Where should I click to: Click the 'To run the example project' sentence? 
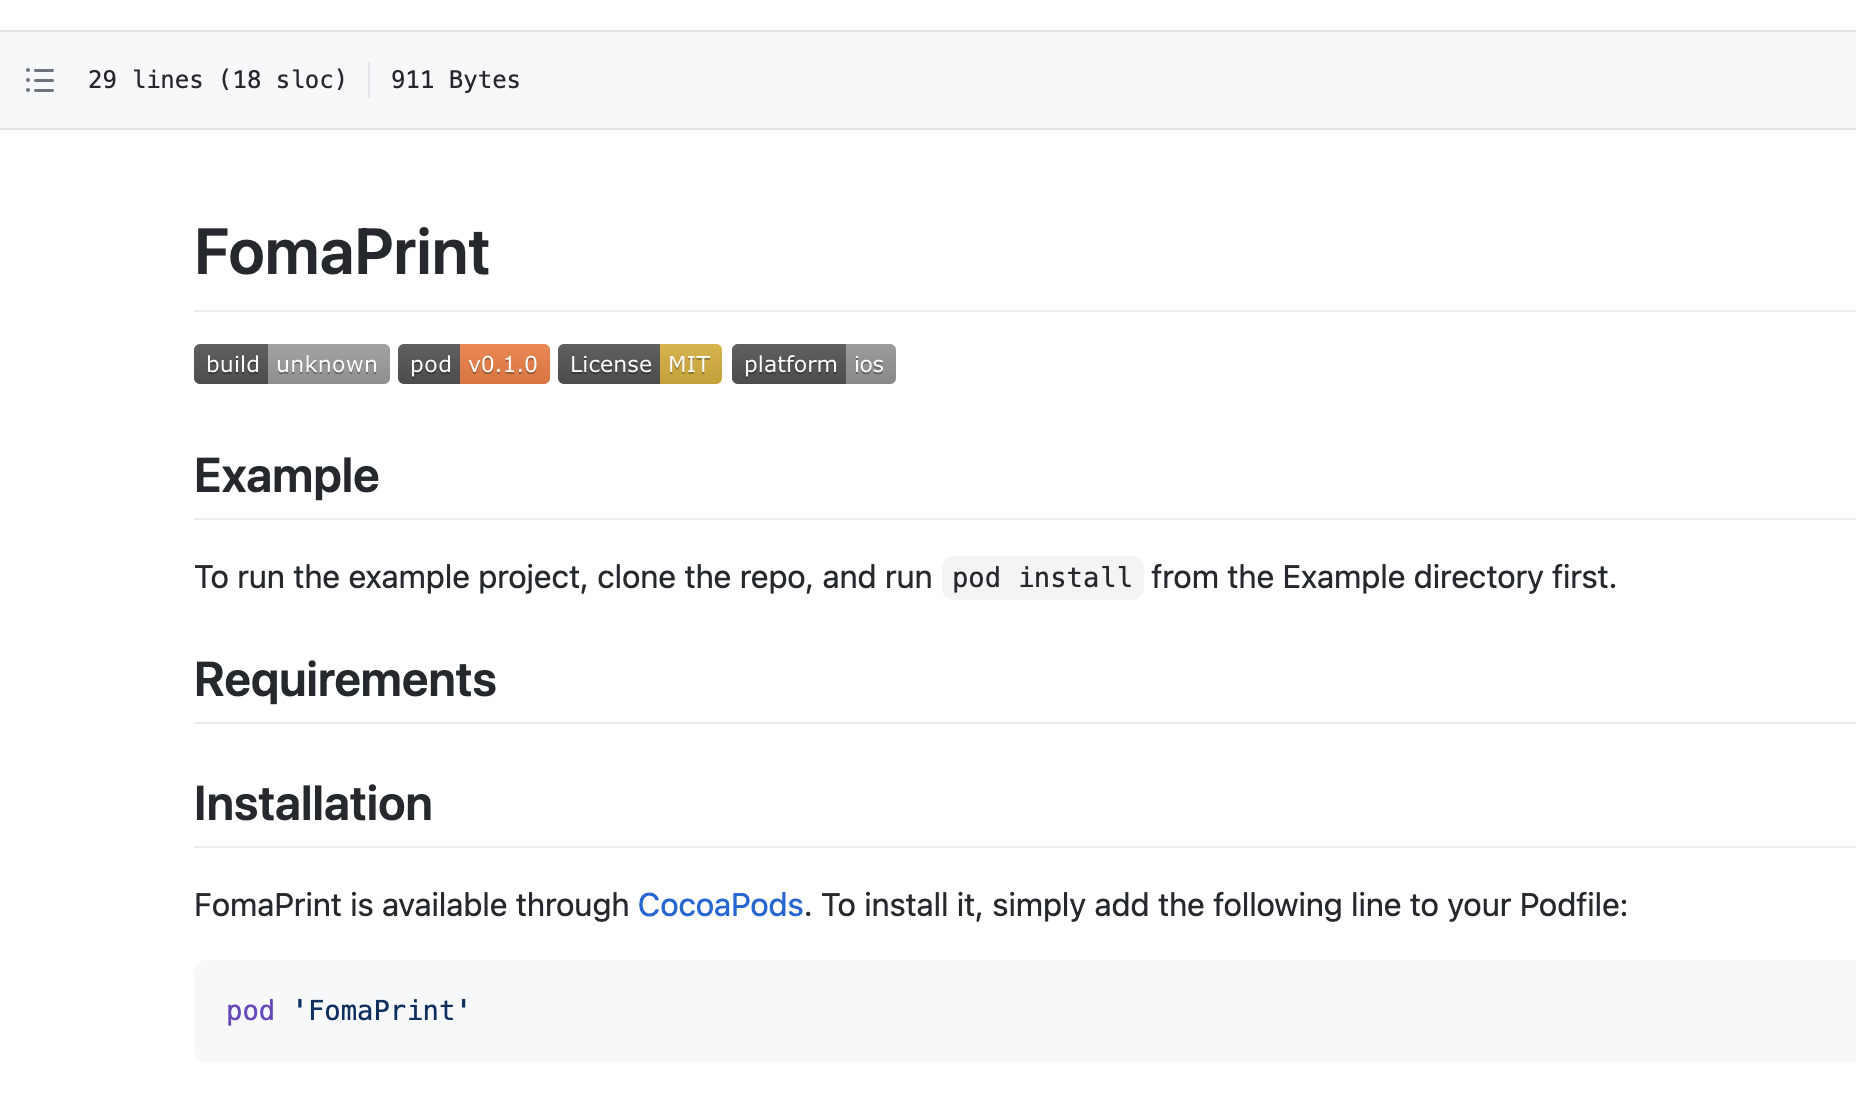tap(905, 577)
